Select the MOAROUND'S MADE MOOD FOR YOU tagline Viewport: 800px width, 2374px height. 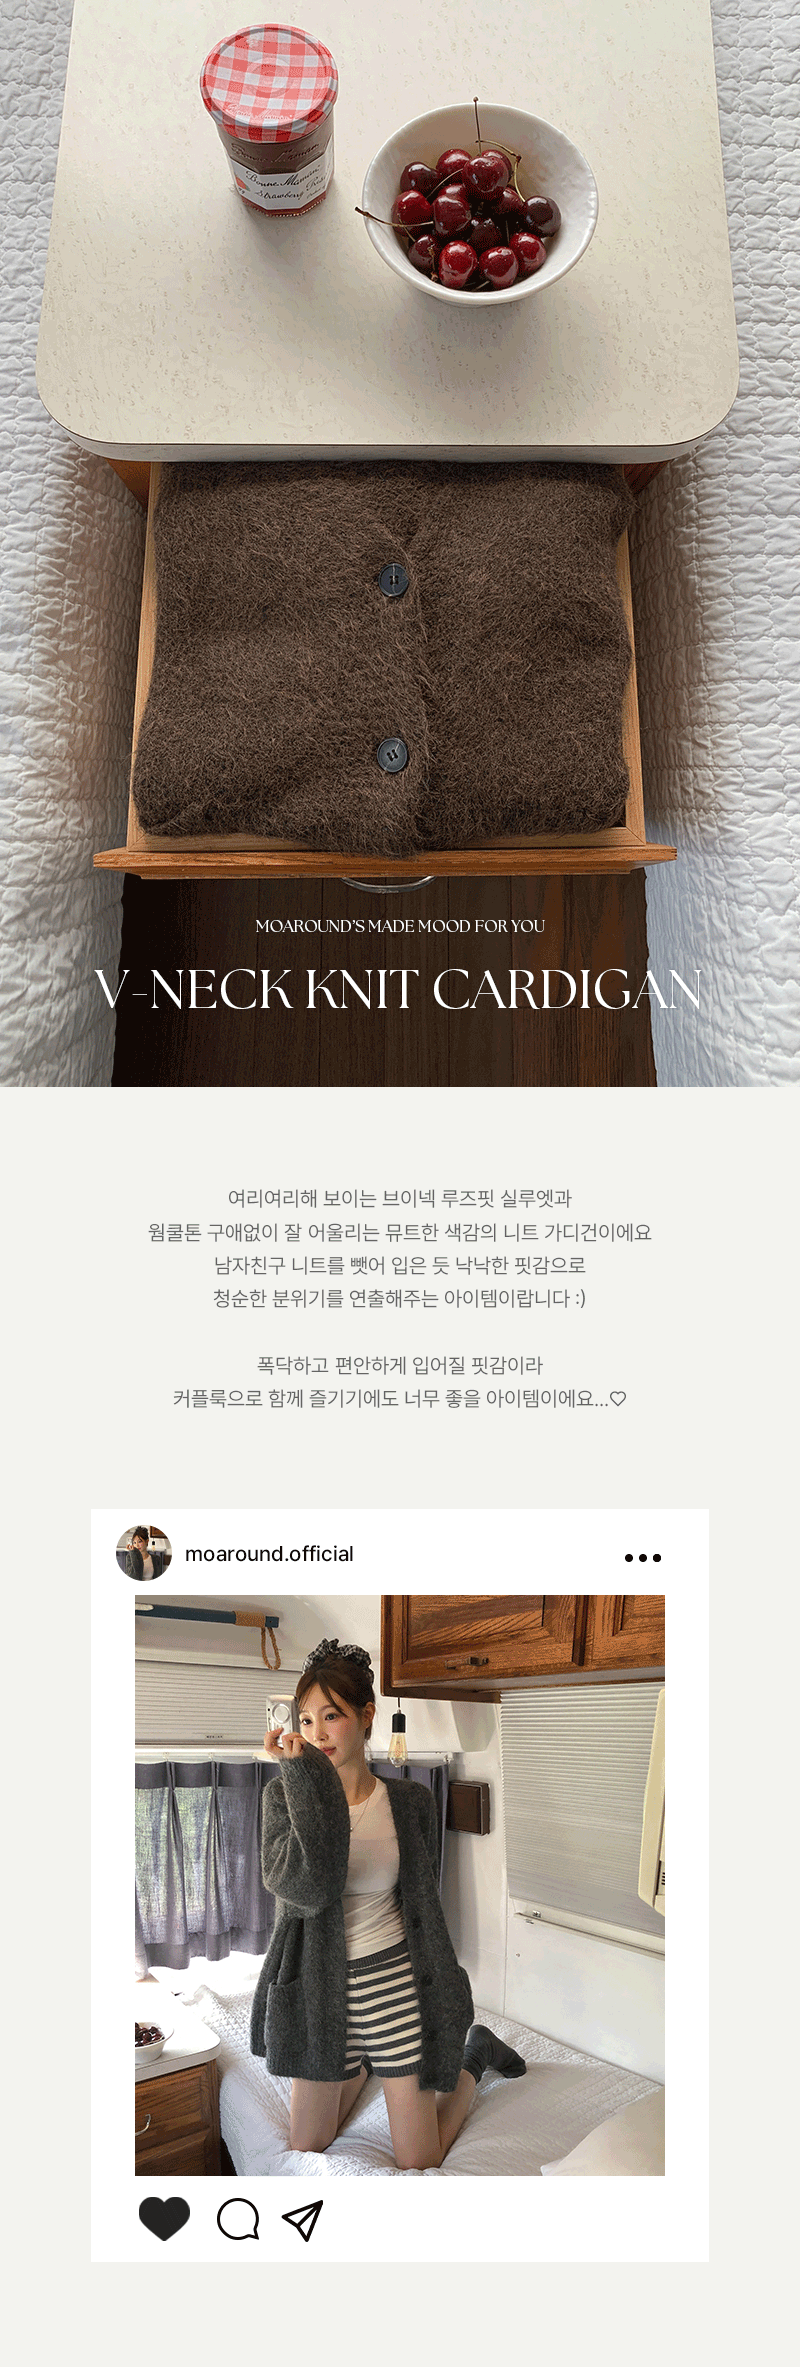(400, 926)
